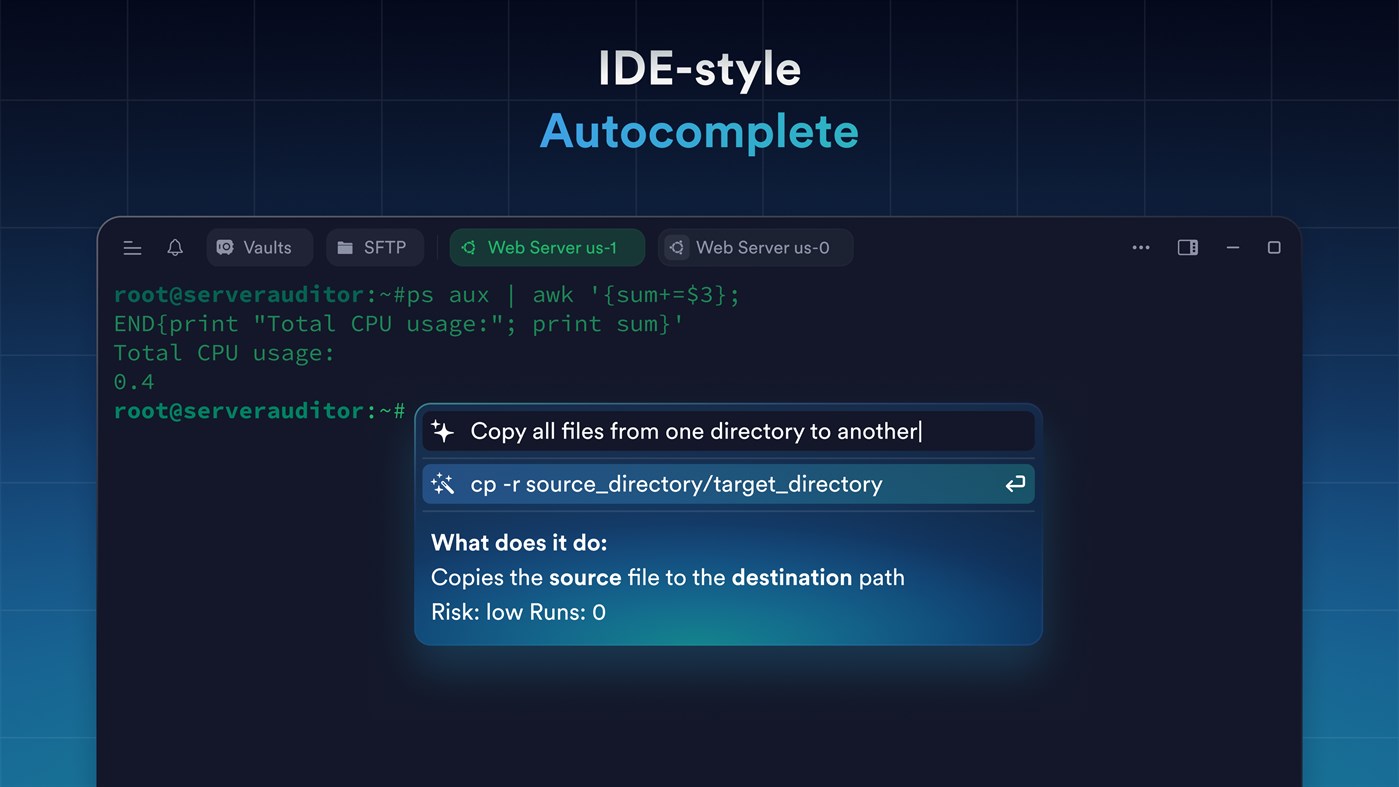Toggle the side panel layout icon
The height and width of the screenshot is (787, 1399).
(x=1188, y=248)
